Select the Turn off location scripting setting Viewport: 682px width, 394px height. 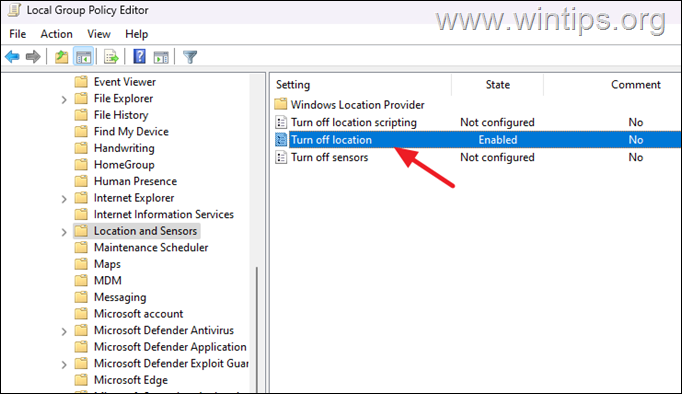[354, 122]
